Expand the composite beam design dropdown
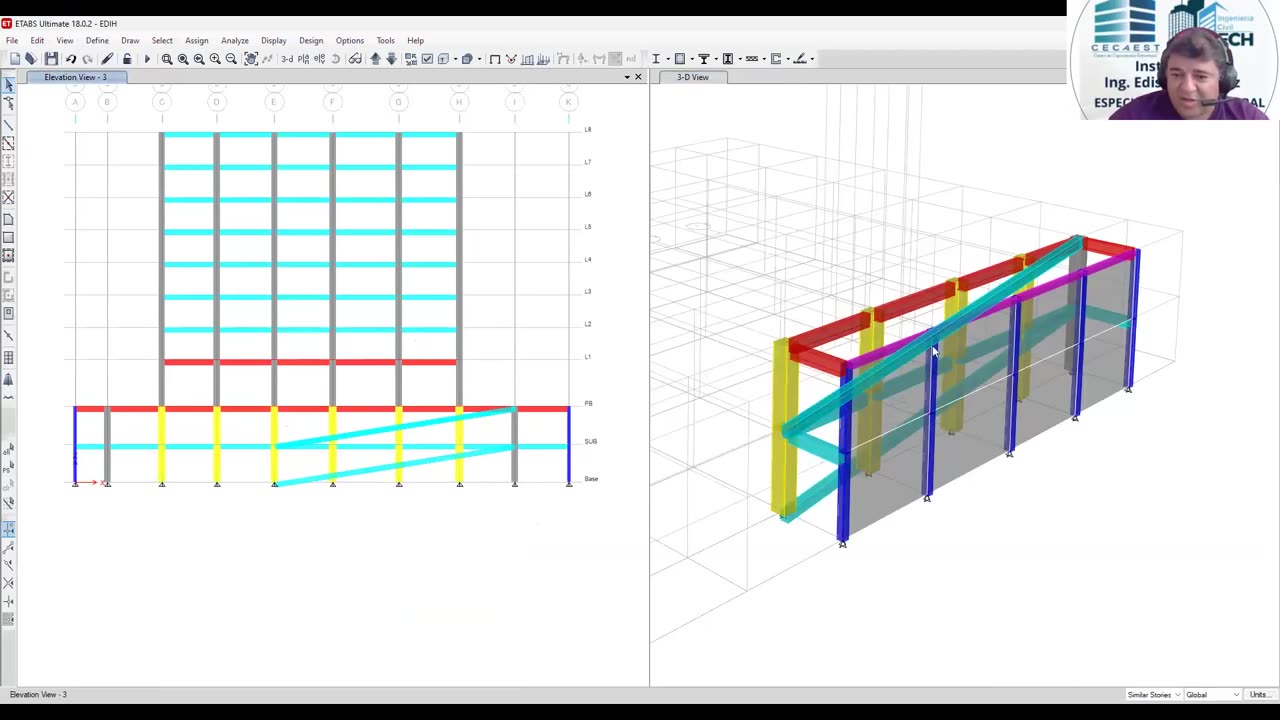This screenshot has height=720, width=1280. 716,59
